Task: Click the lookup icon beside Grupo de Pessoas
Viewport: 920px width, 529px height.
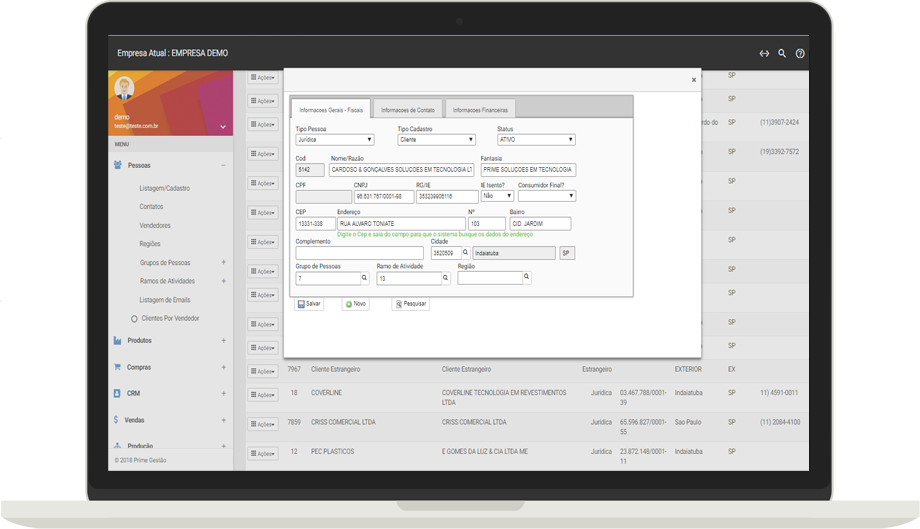Action: 364,278
